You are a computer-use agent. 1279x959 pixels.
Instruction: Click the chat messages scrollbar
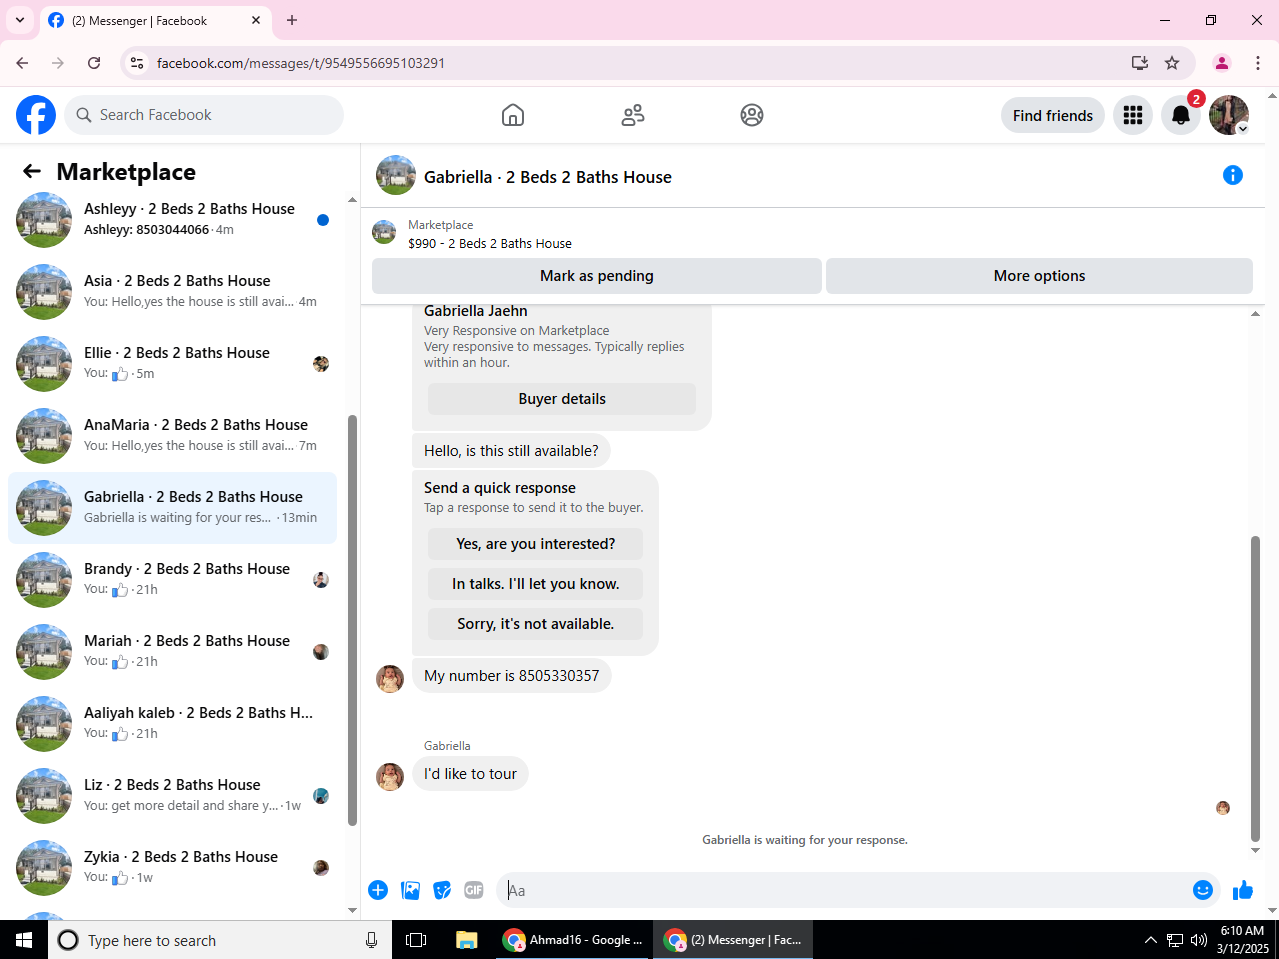tap(1255, 690)
